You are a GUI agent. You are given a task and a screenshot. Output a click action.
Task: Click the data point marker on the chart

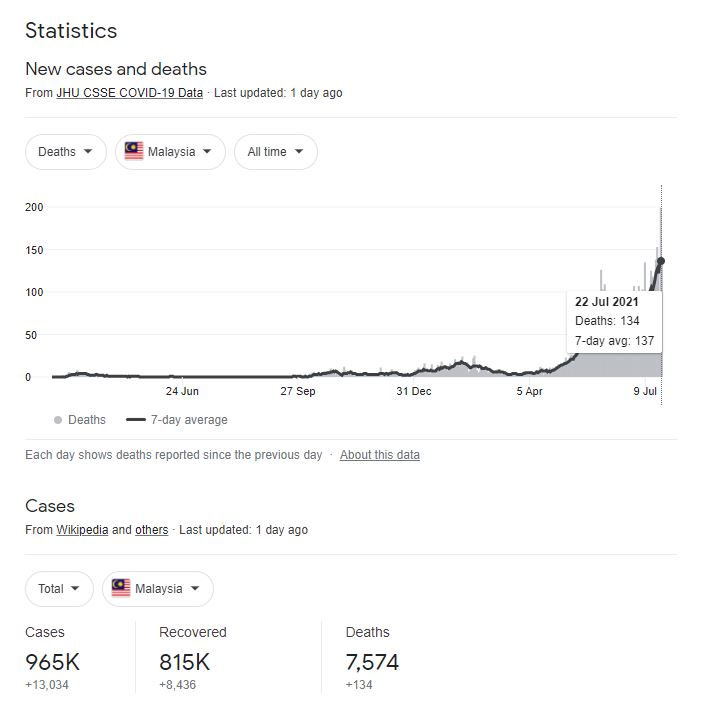(661, 261)
